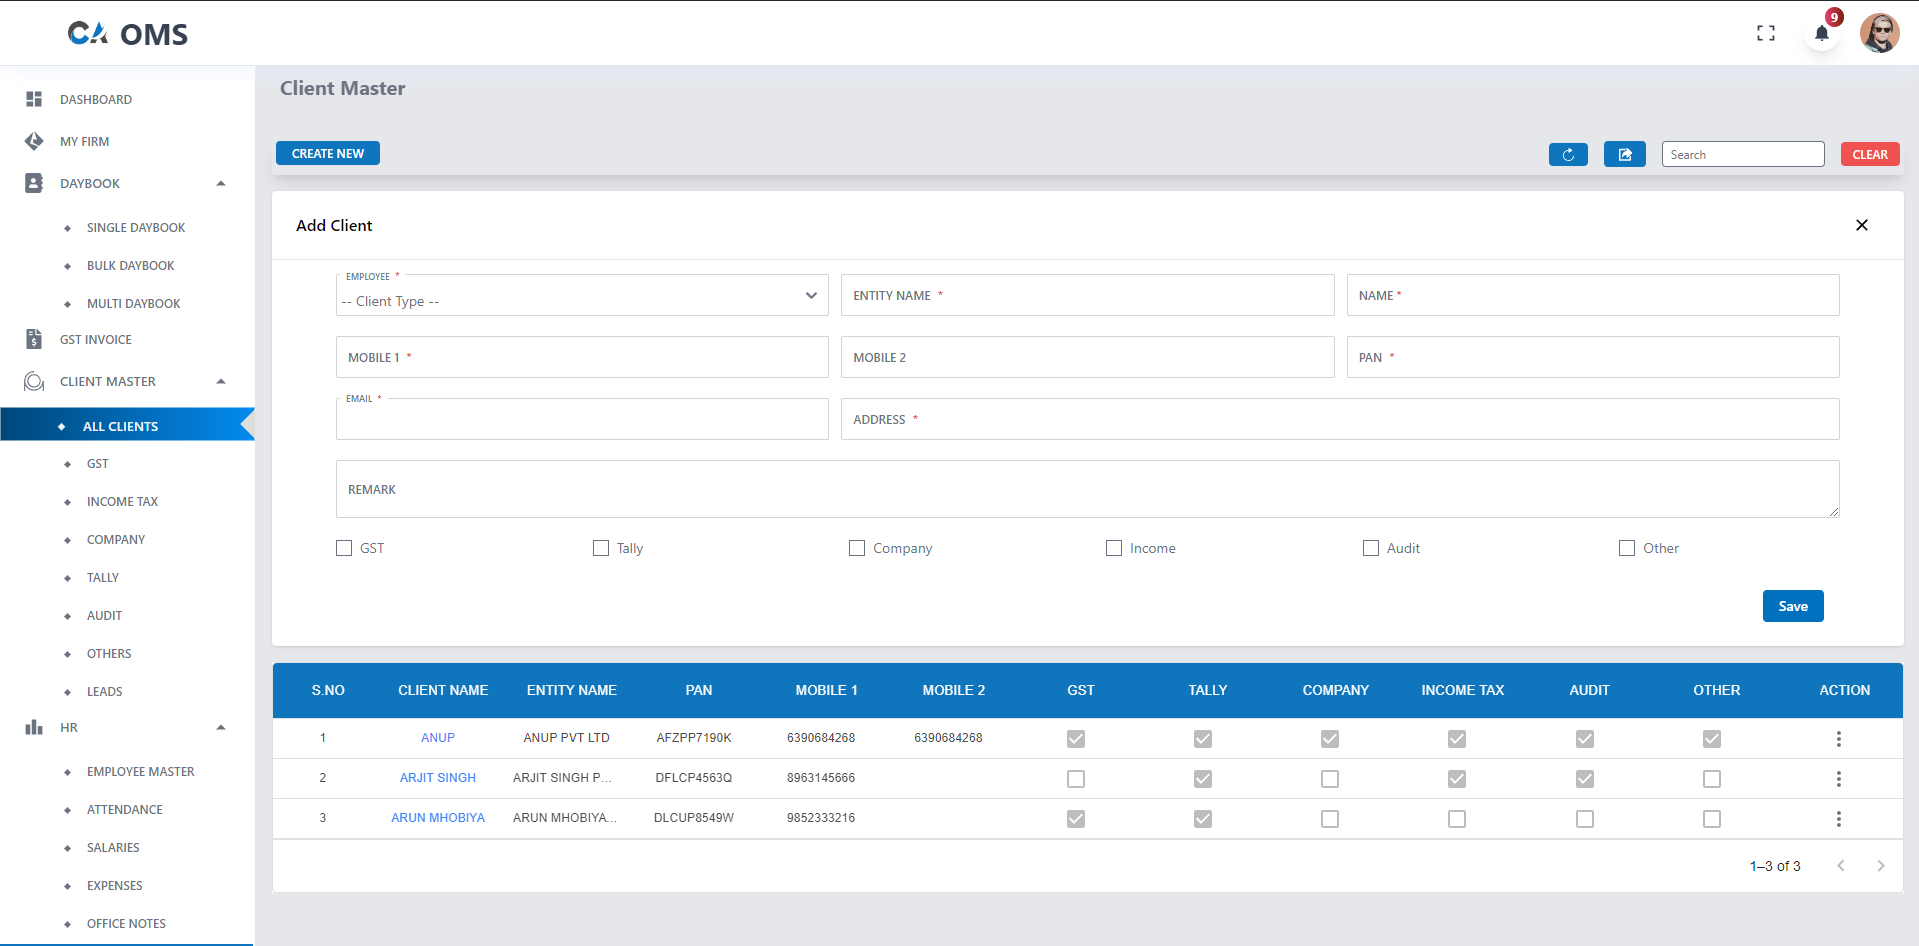Save the new client
This screenshot has height=946, width=1919.
click(x=1792, y=606)
